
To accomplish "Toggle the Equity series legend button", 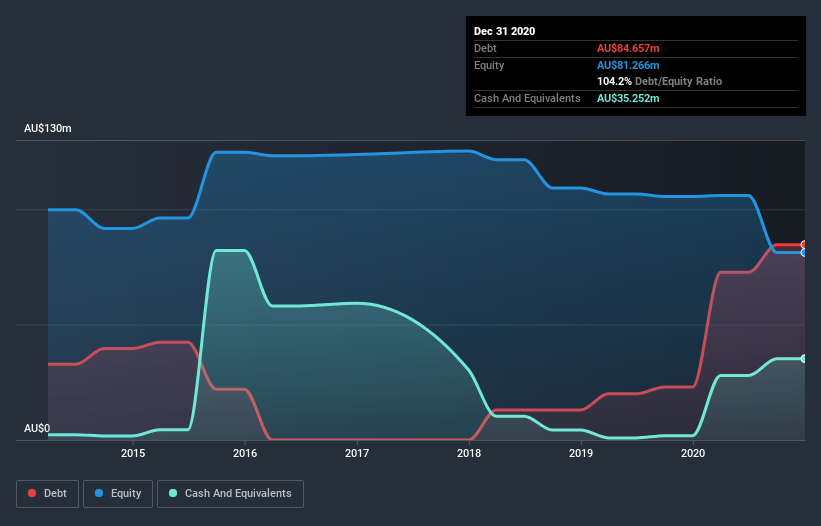I will 118,494.
